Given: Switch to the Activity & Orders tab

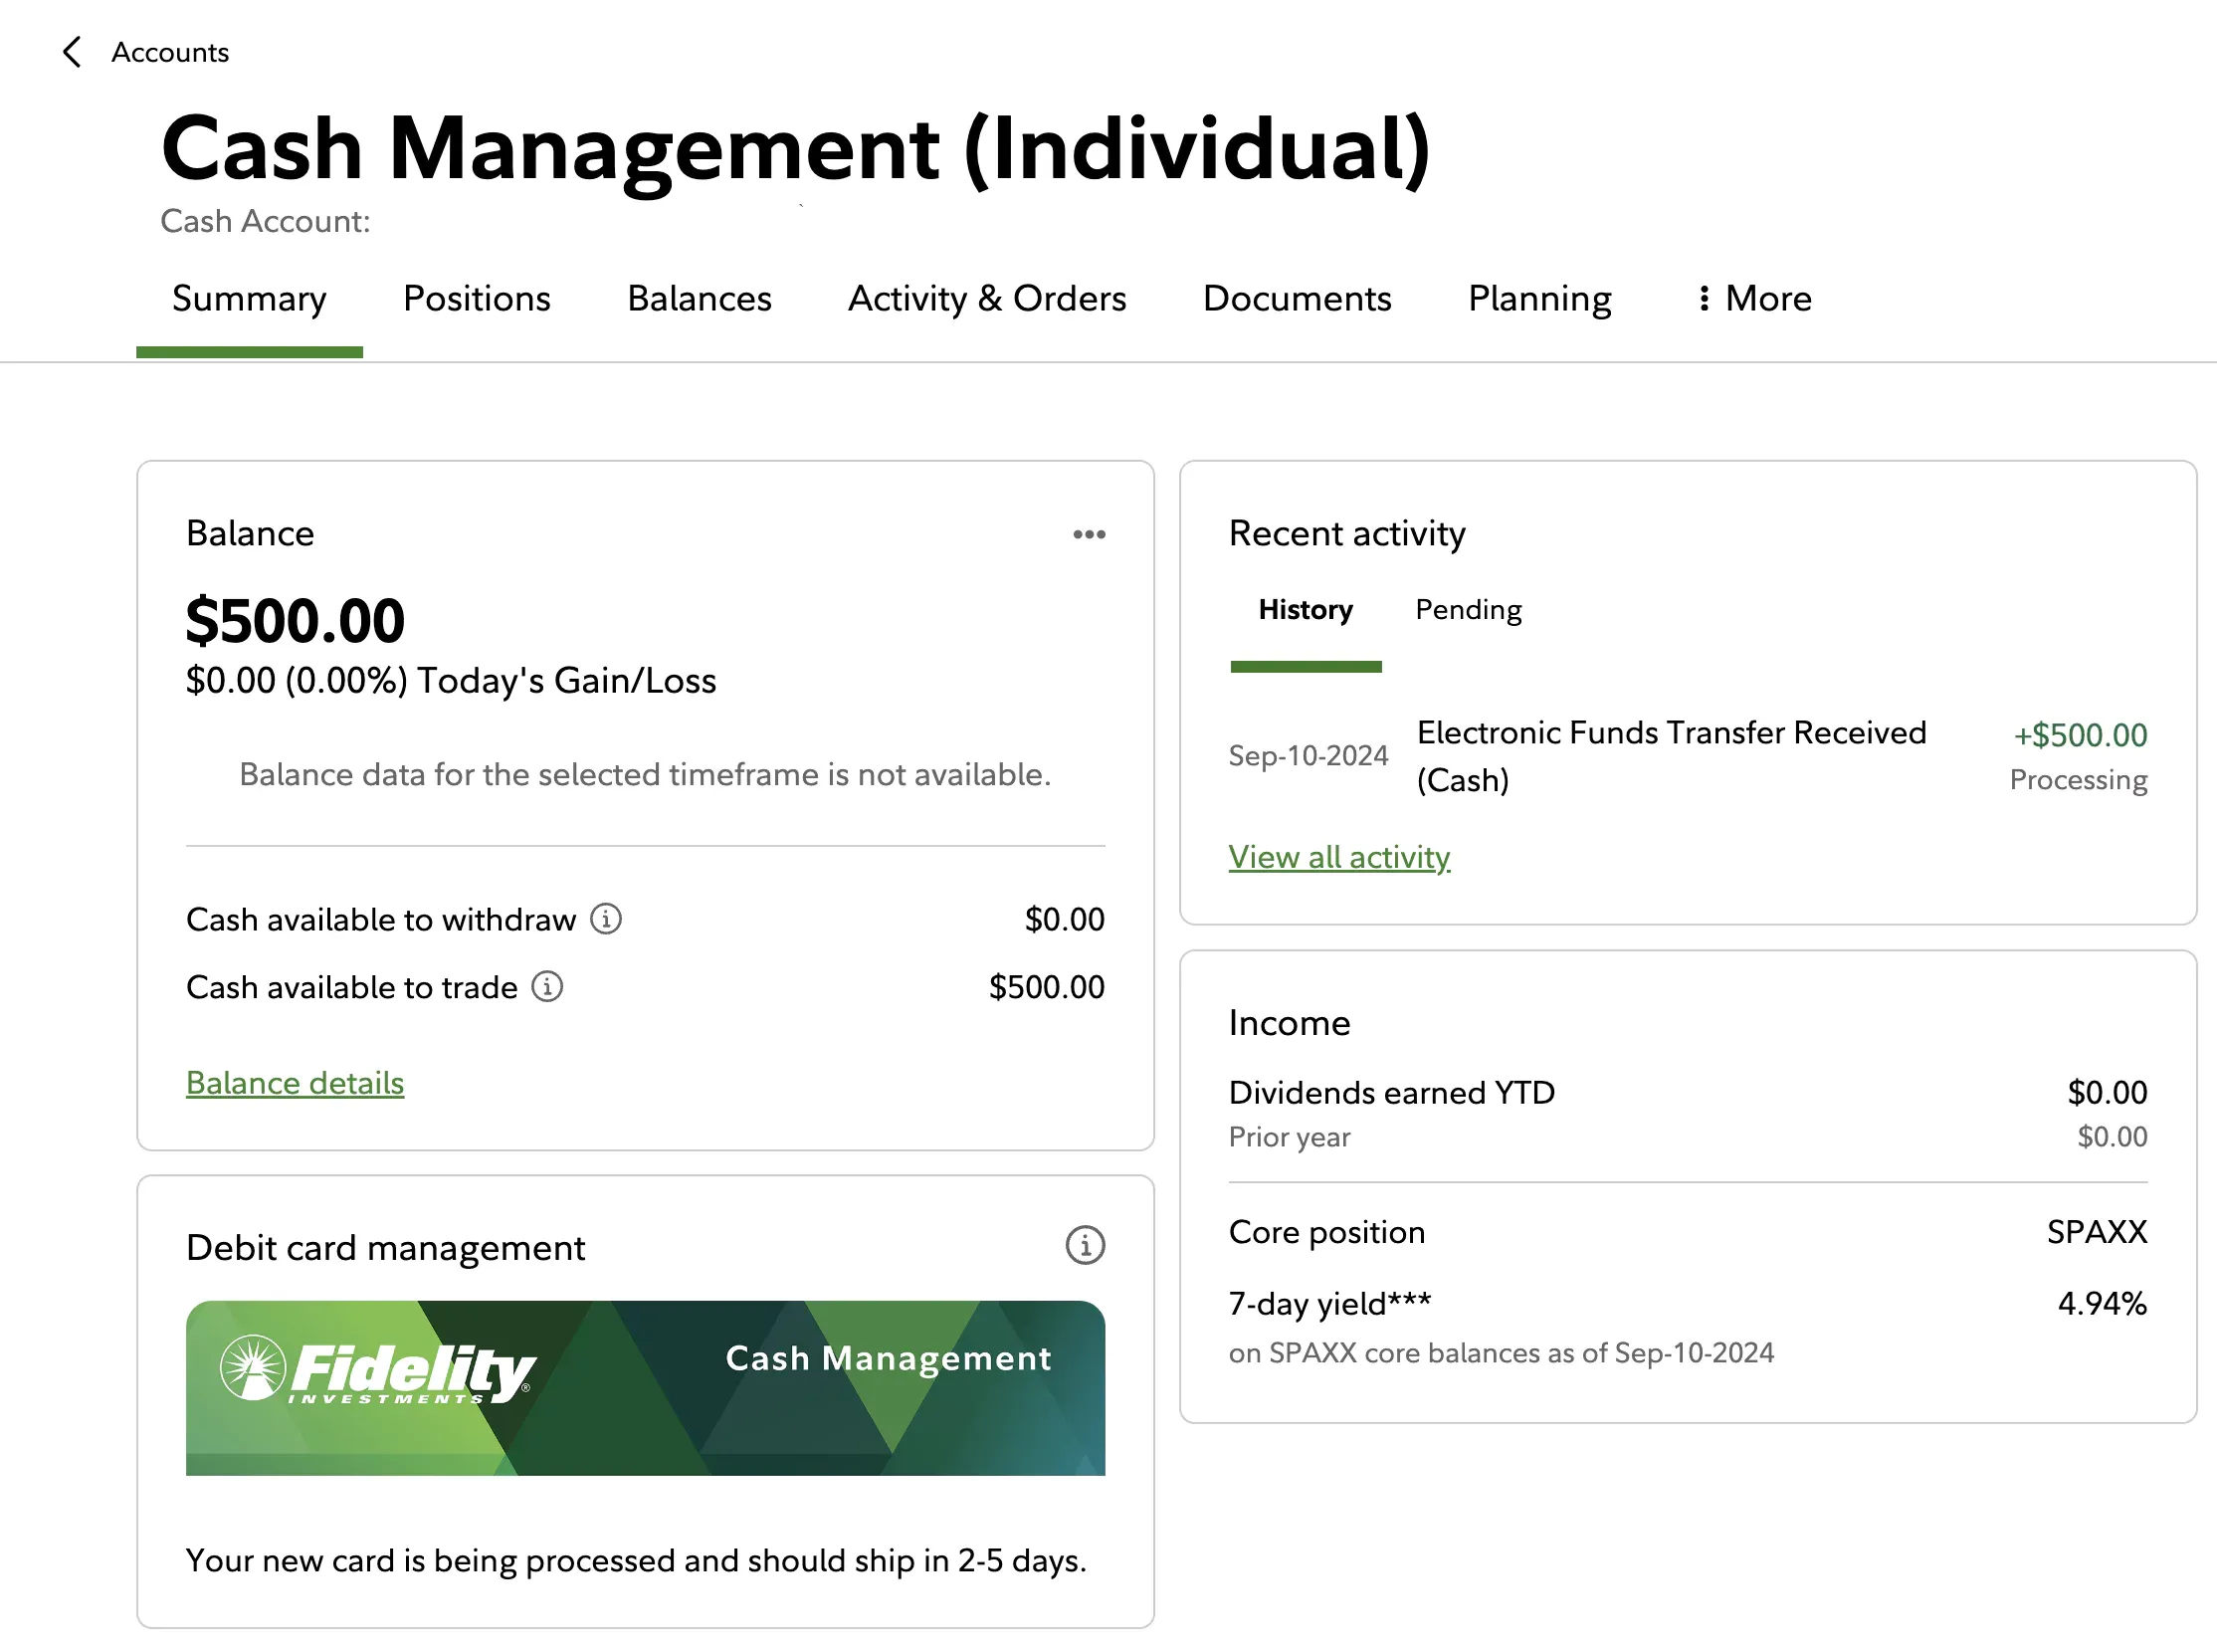Looking at the screenshot, I should (x=988, y=298).
